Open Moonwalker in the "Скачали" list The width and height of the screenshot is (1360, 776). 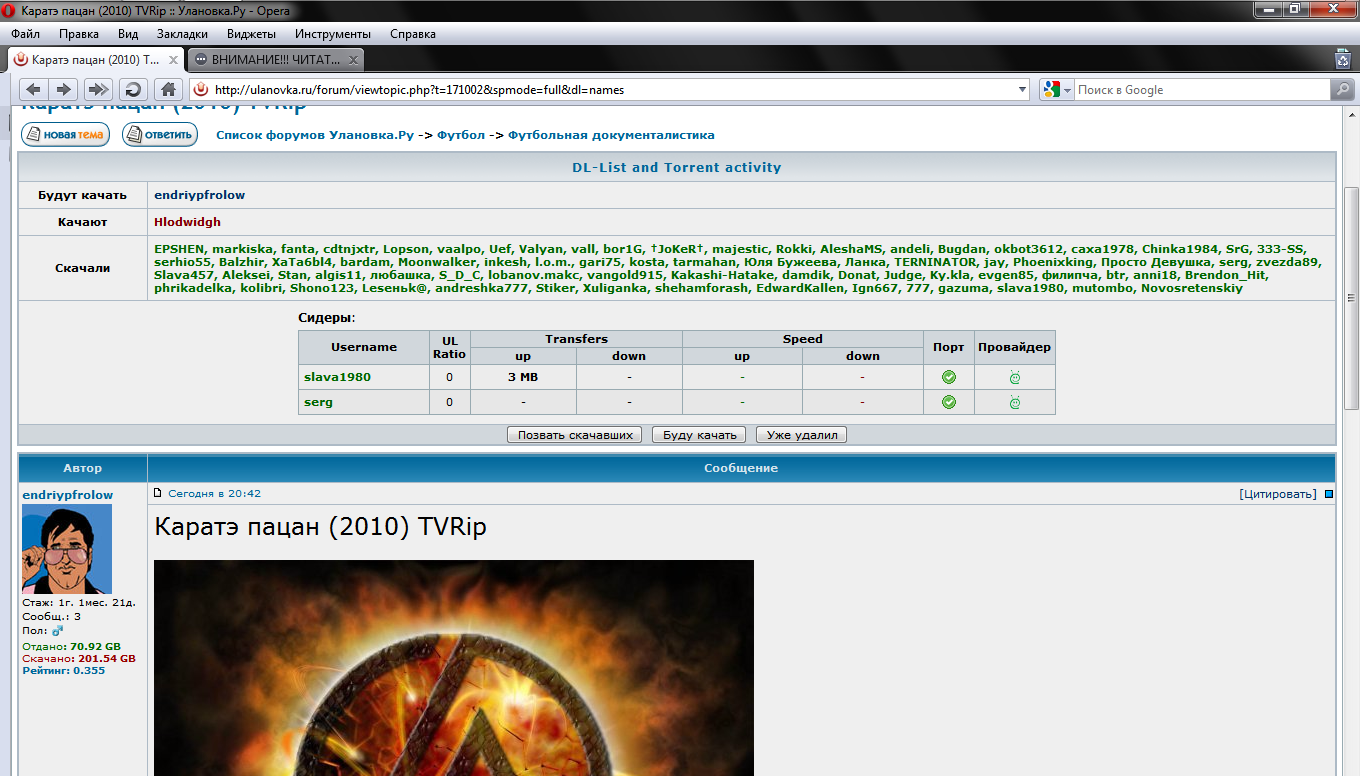[437, 262]
